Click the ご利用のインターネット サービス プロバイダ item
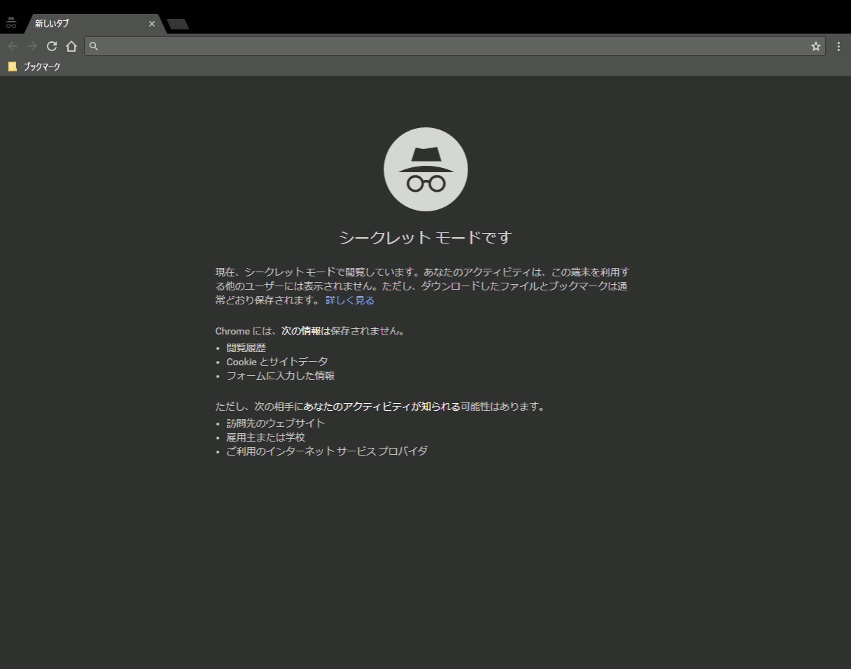 coord(327,451)
